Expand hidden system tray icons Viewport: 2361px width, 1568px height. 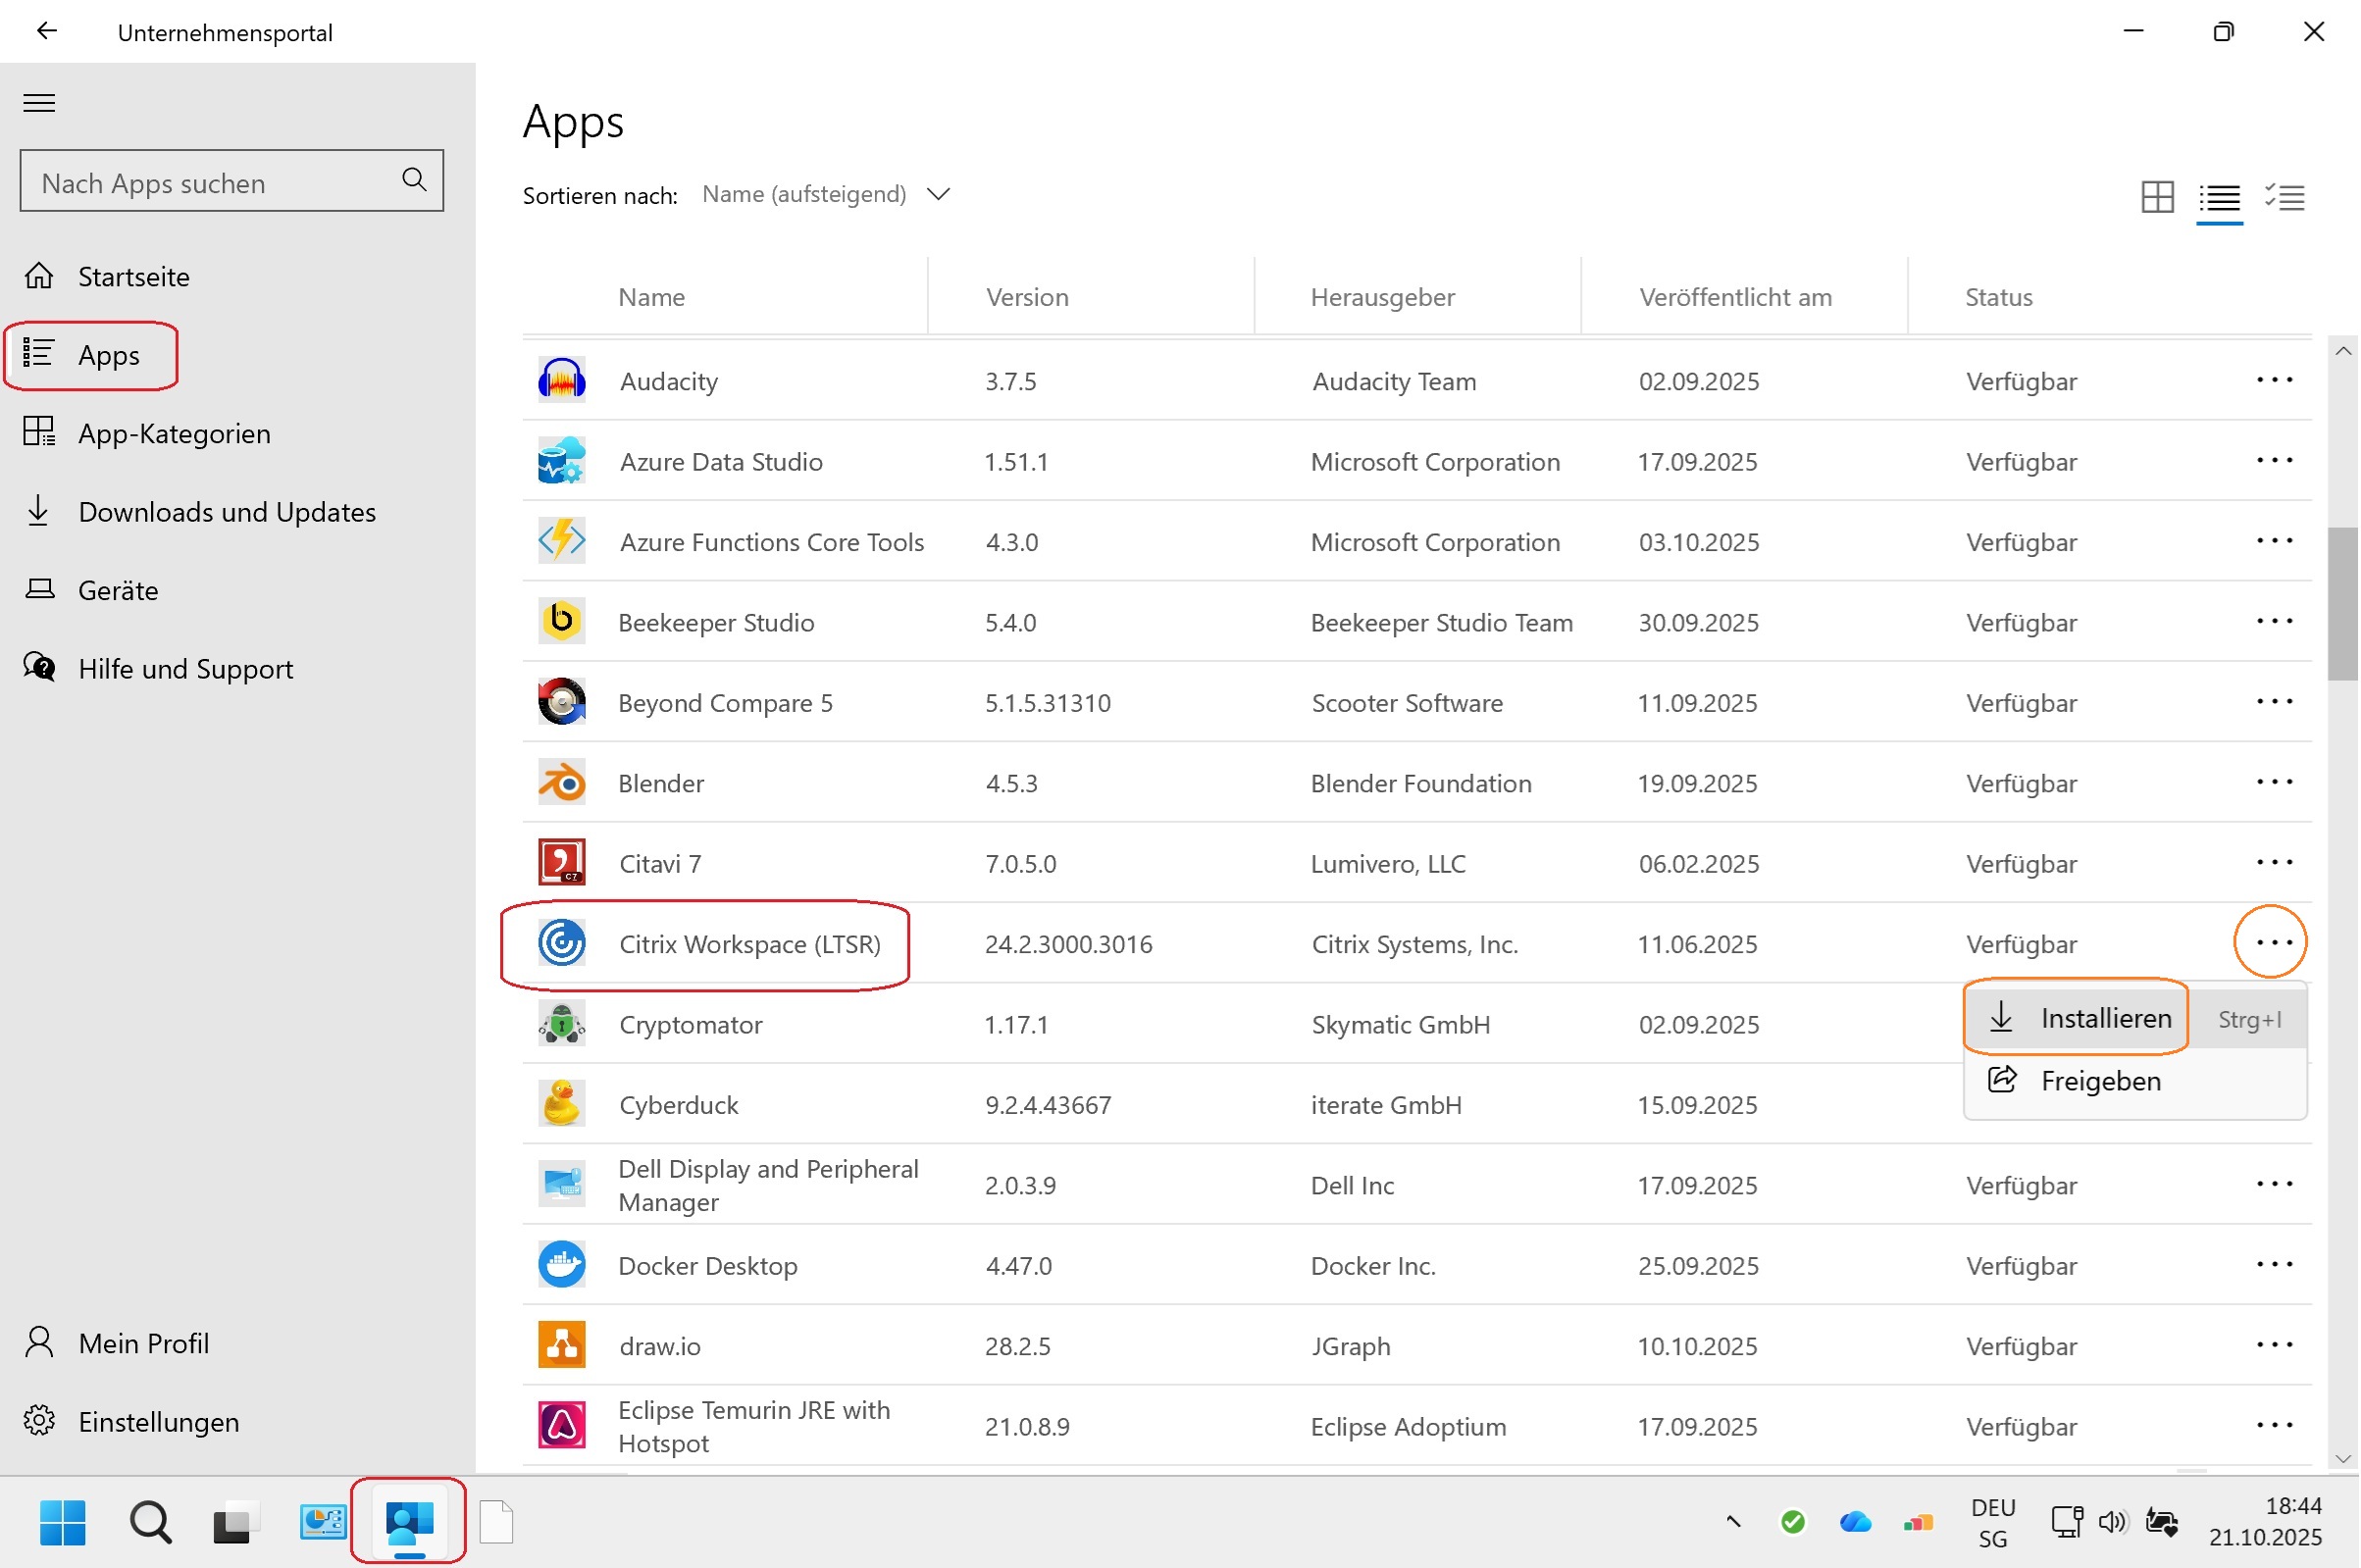[1731, 1521]
